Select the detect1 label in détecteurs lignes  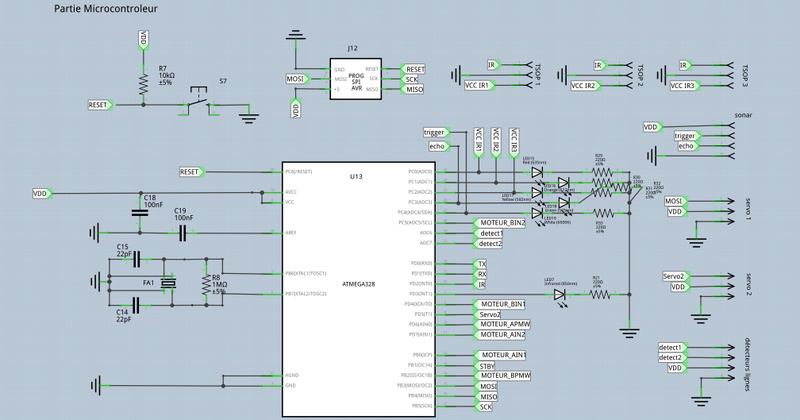[670, 347]
